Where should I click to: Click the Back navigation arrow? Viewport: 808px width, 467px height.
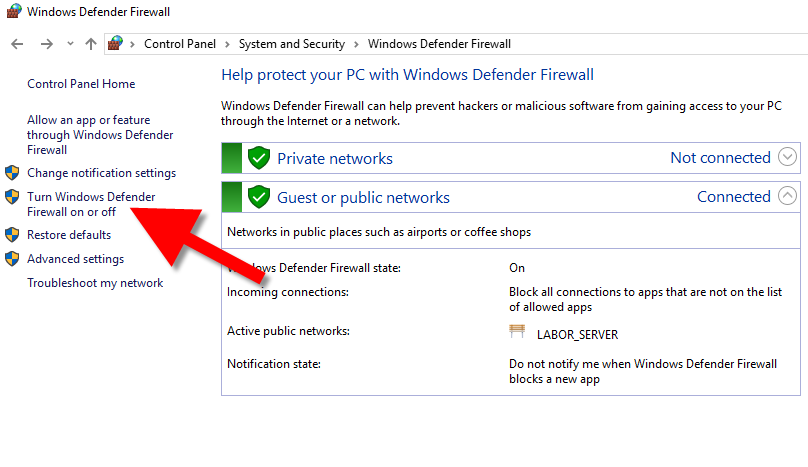(x=17, y=44)
